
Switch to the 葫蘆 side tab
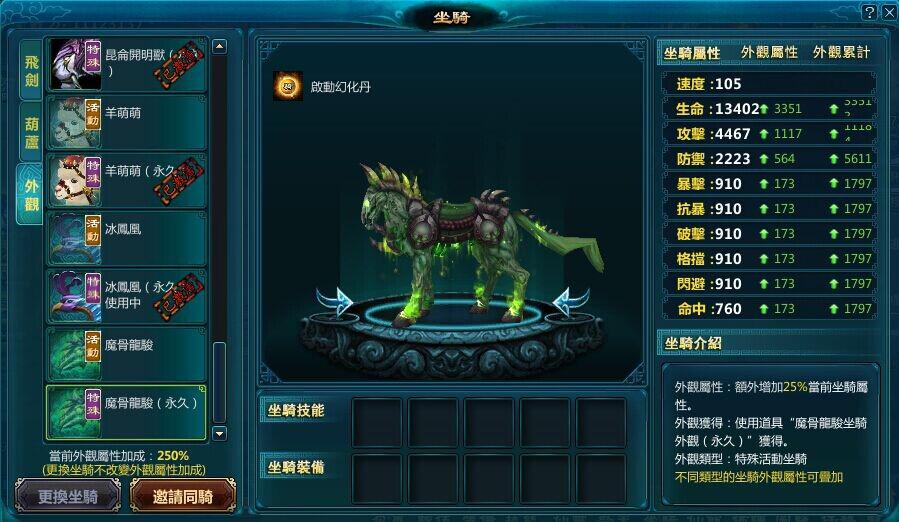pos(31,133)
